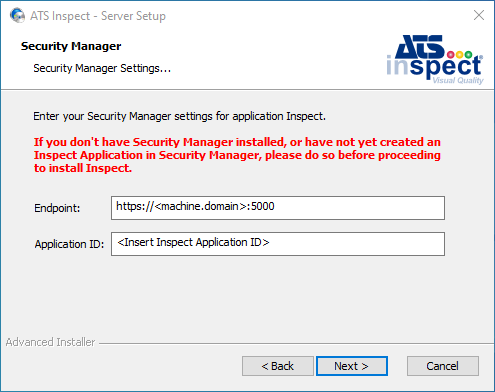Select the Security Manager heading
Image resolution: width=495 pixels, height=392 pixels.
[71, 46]
